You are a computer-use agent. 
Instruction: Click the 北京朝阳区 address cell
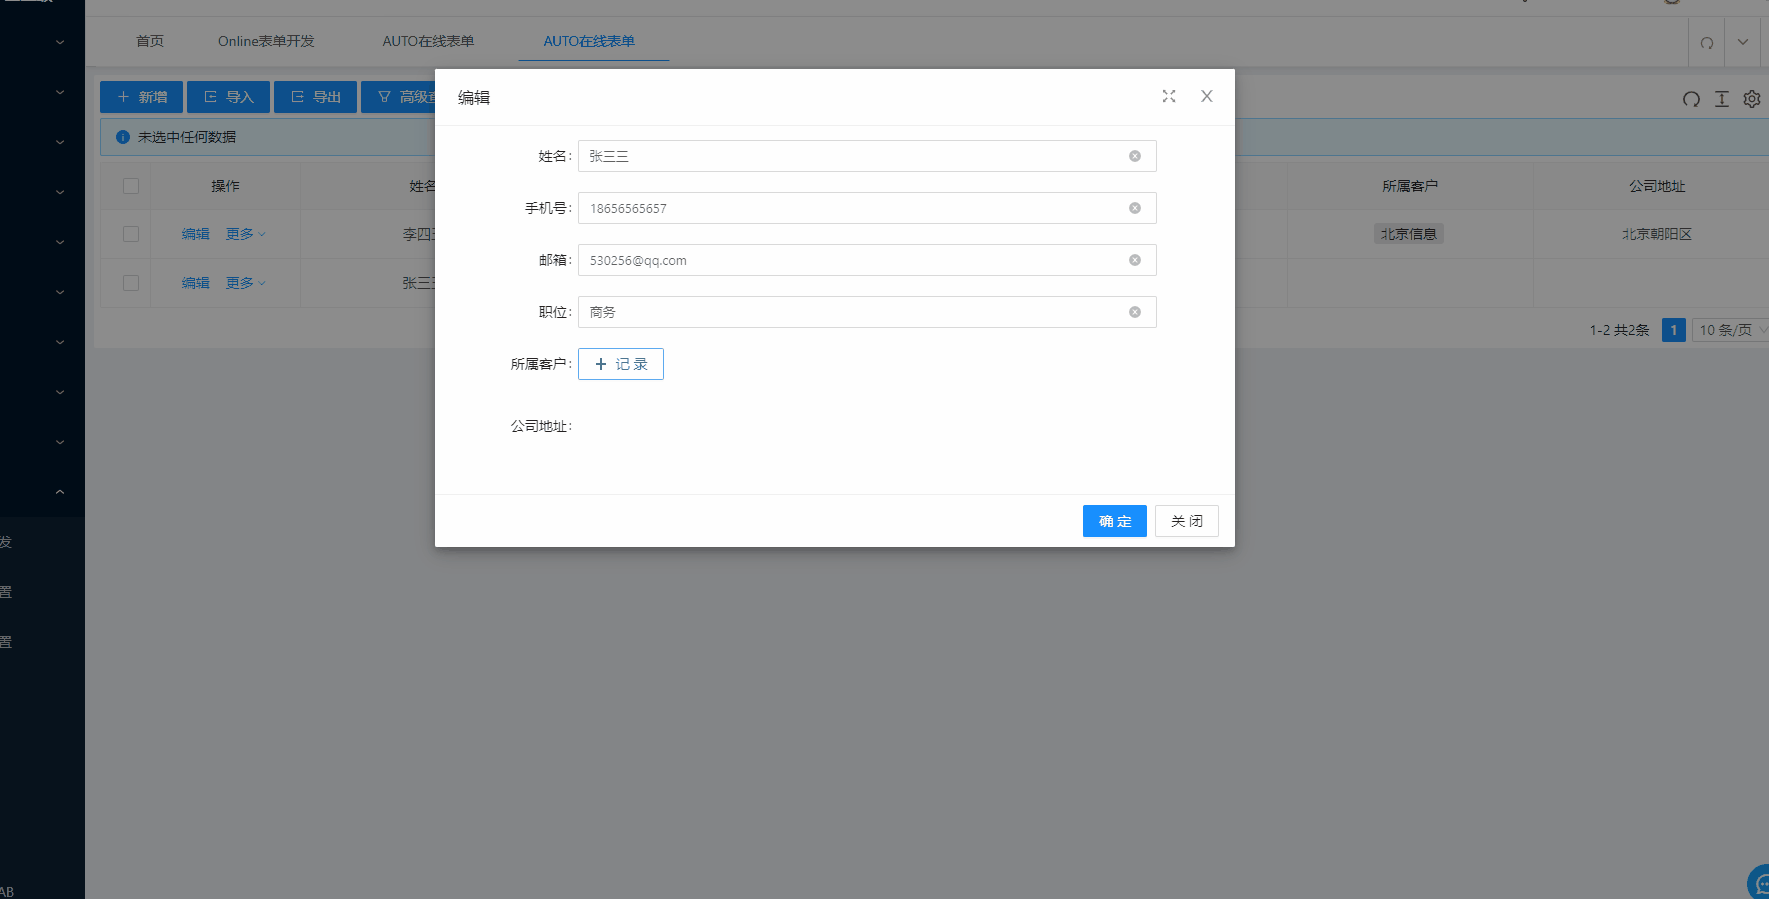tap(1657, 234)
